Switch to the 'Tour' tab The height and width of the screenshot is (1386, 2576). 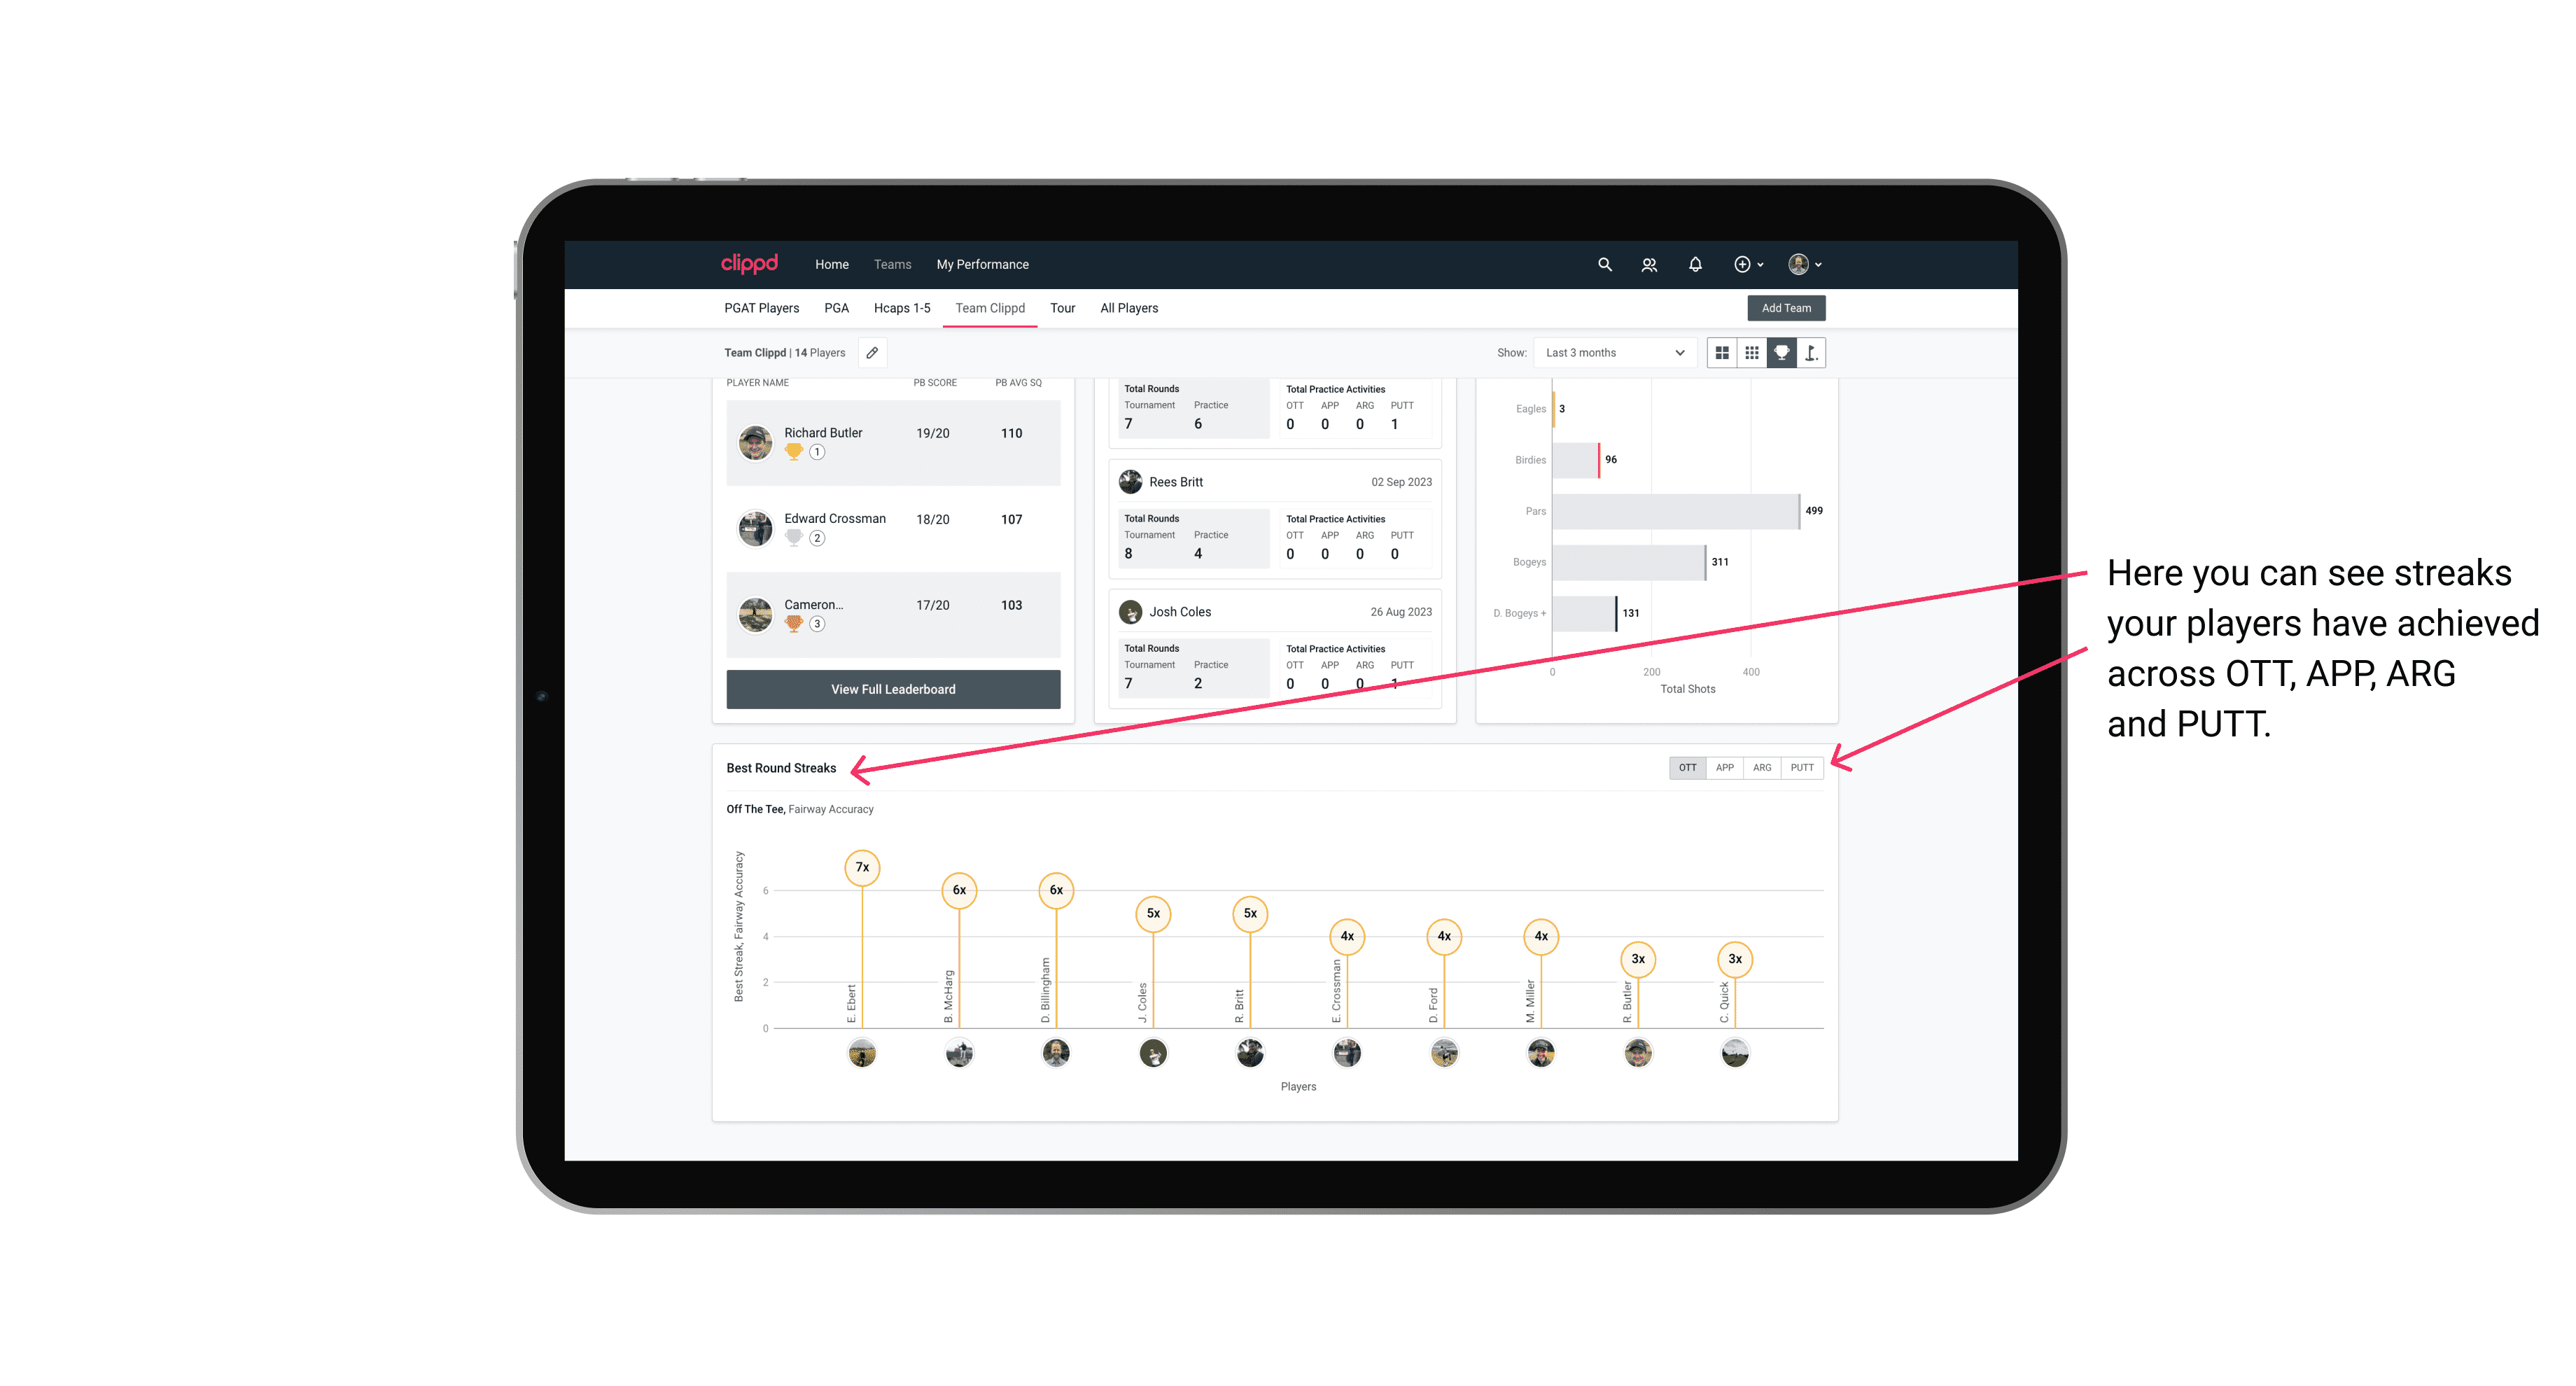tap(1058, 307)
